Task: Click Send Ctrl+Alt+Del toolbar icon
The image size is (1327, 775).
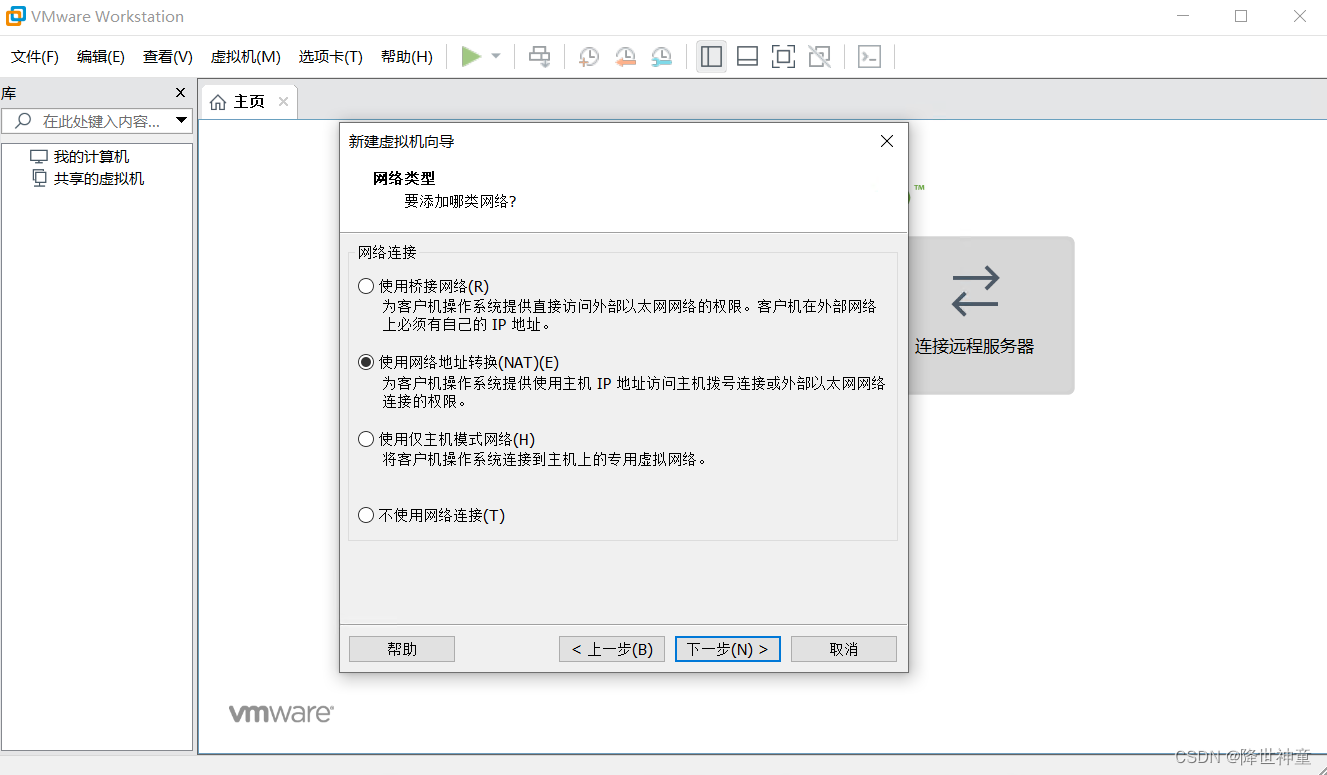Action: point(540,57)
